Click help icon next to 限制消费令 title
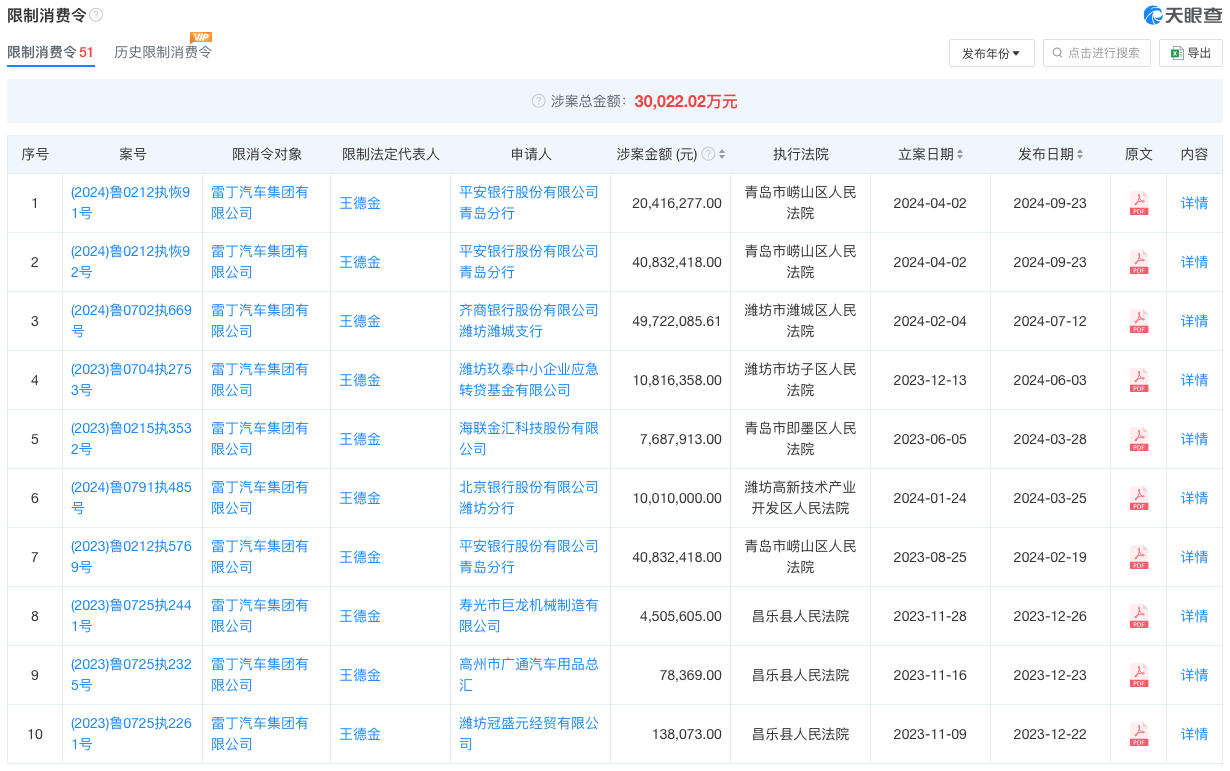The height and width of the screenshot is (771, 1230). point(96,16)
